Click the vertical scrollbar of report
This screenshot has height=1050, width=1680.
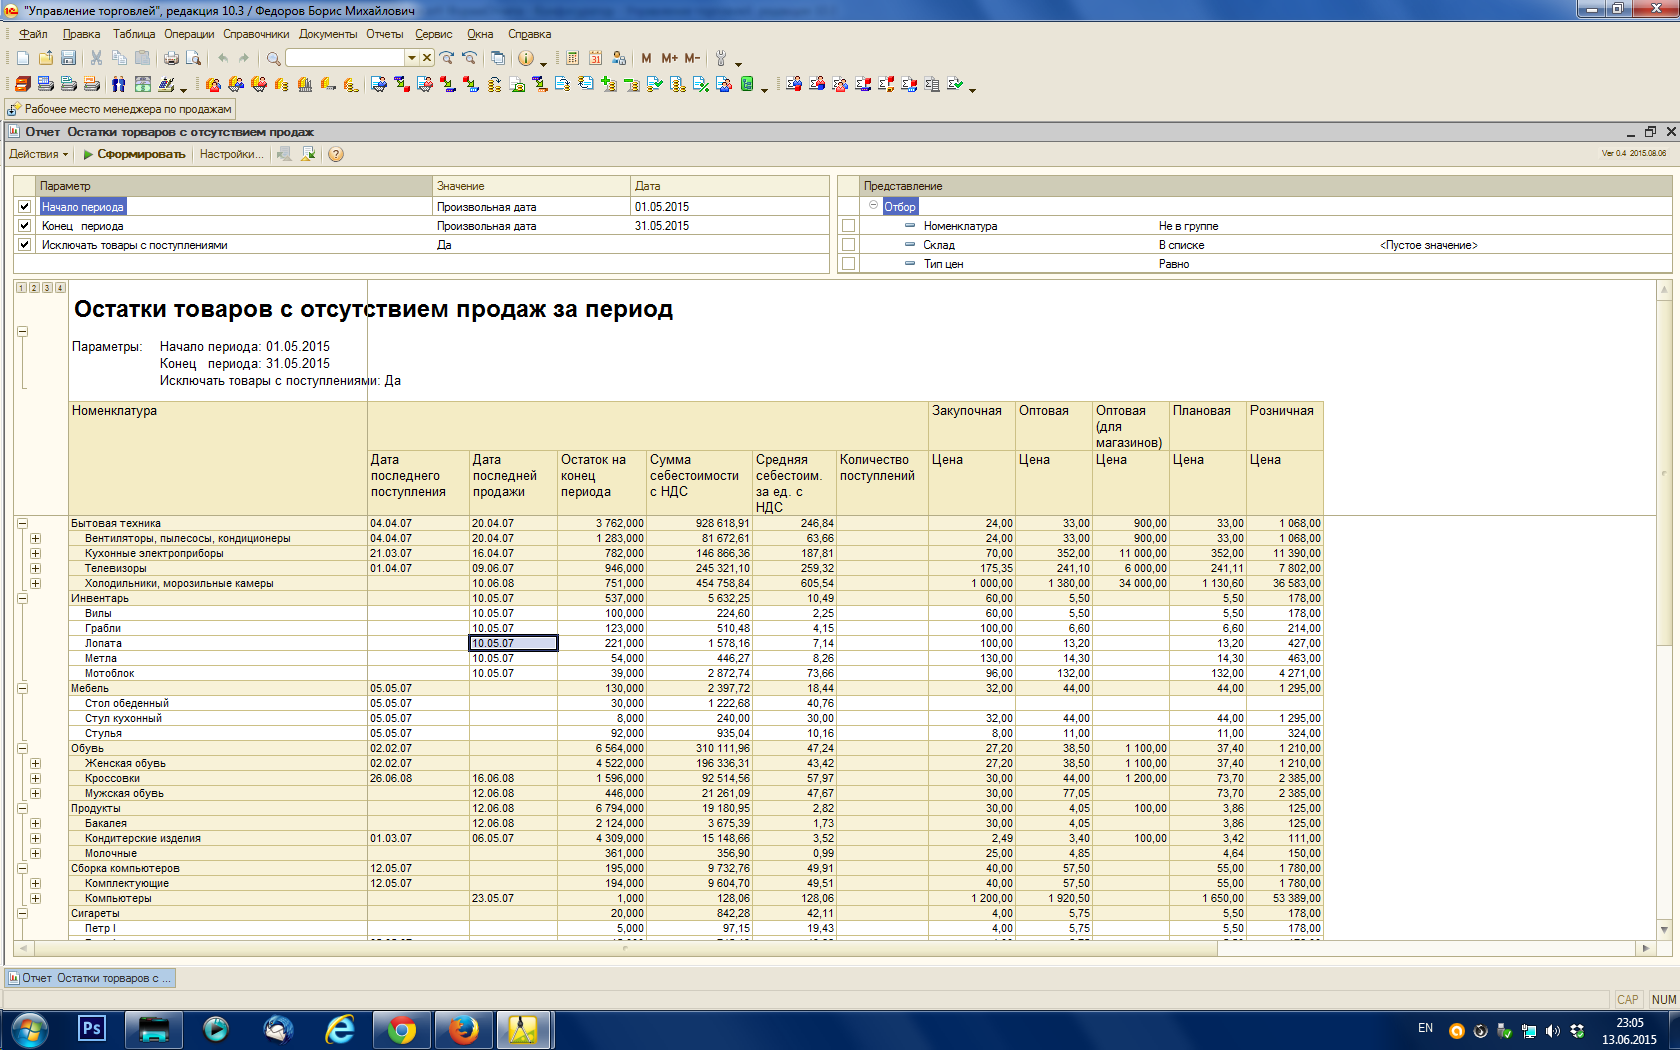1664,609
